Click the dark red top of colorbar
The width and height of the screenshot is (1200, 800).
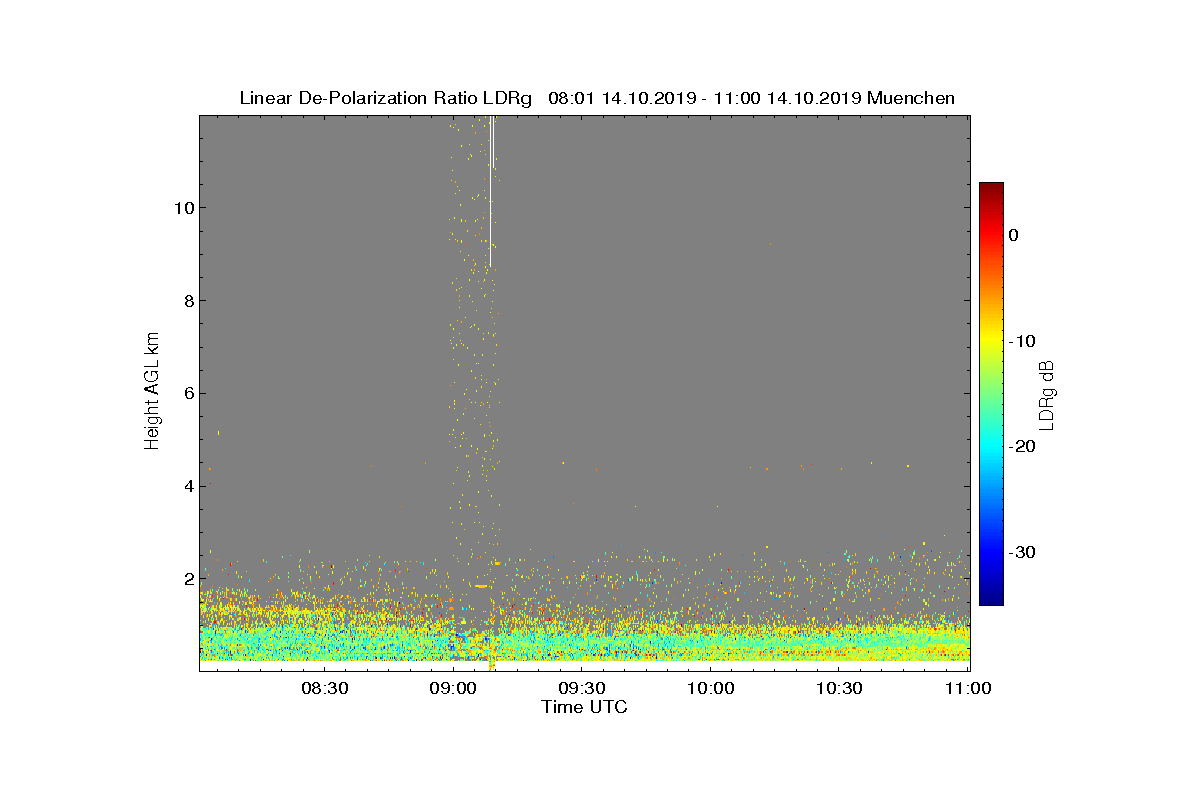pyautogui.click(x=991, y=188)
